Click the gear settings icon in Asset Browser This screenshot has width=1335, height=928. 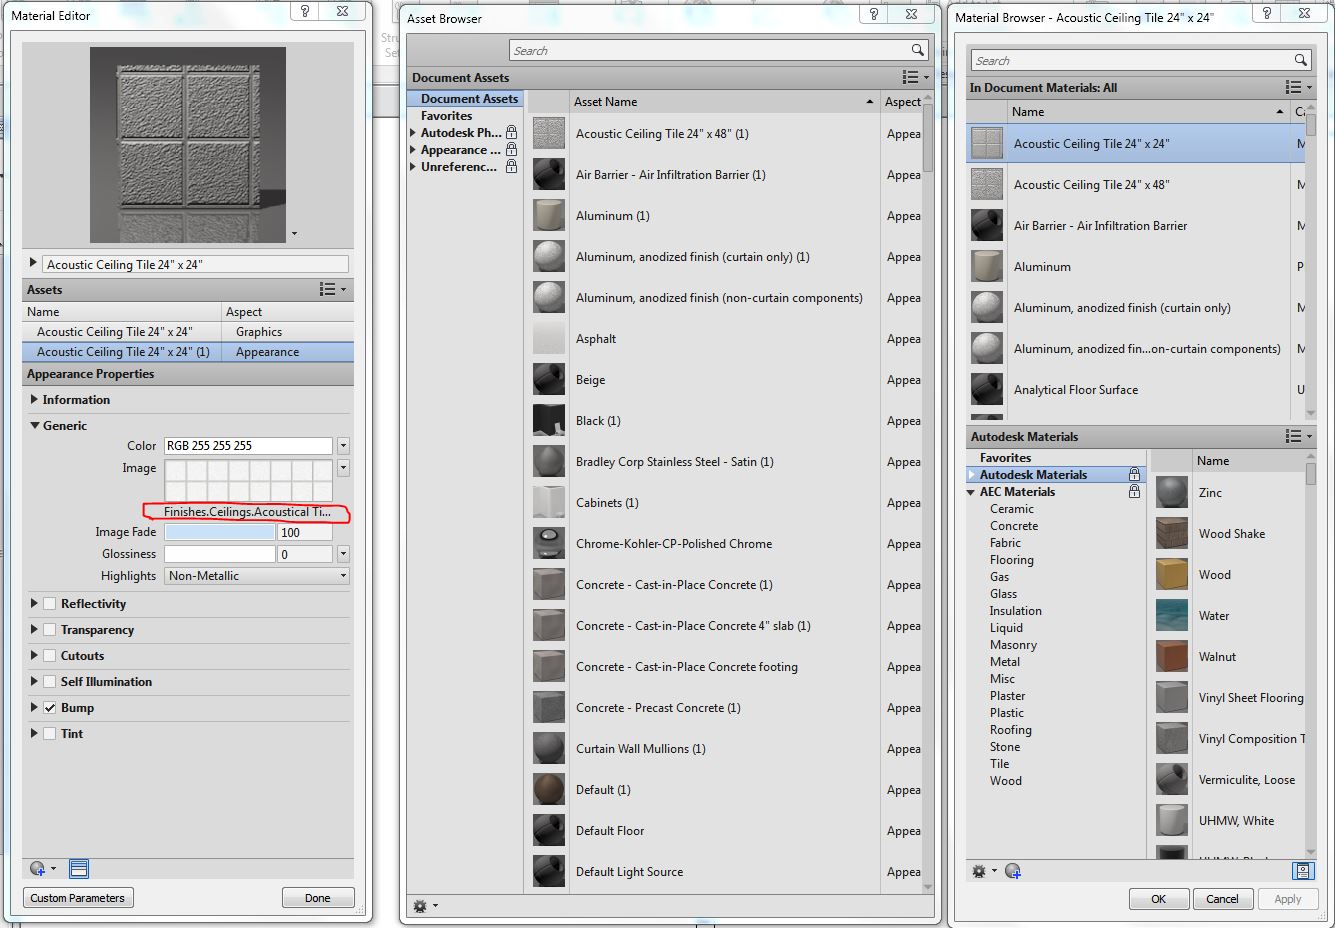420,906
